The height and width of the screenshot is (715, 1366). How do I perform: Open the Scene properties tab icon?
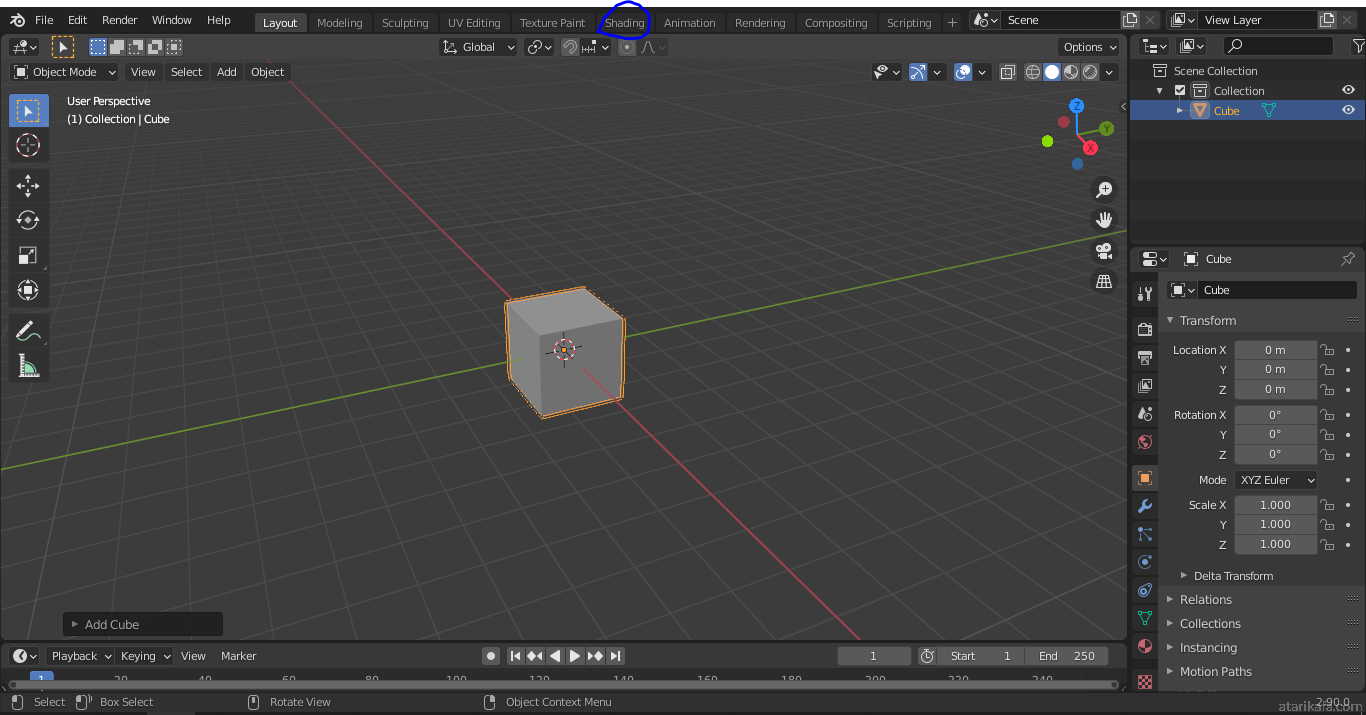1145,413
